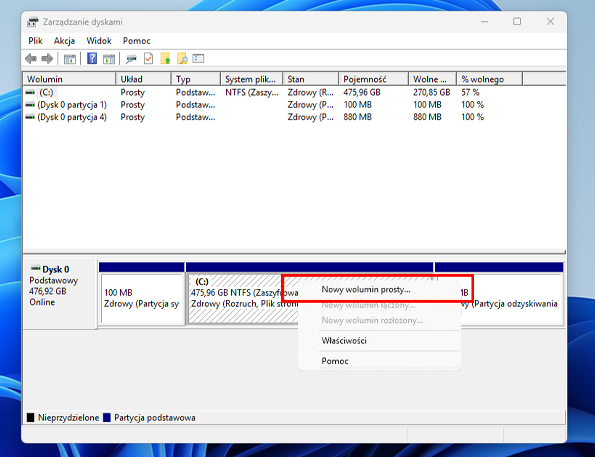Open the Widok menu
Viewport: 595px width, 457px height.
(99, 41)
